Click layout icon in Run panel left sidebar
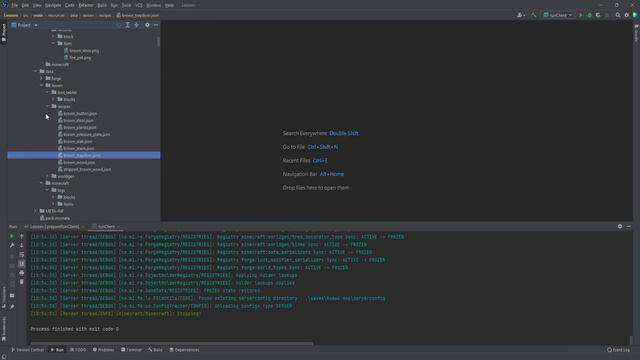Screen dimensions: 640x360 pos(12,295)
